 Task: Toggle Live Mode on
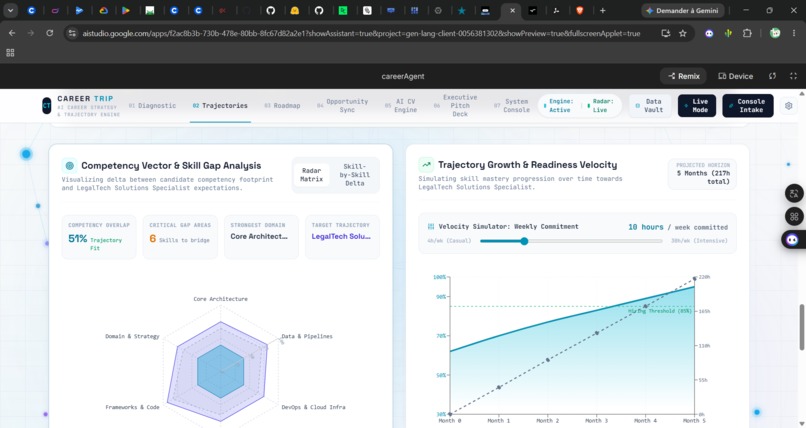click(697, 105)
